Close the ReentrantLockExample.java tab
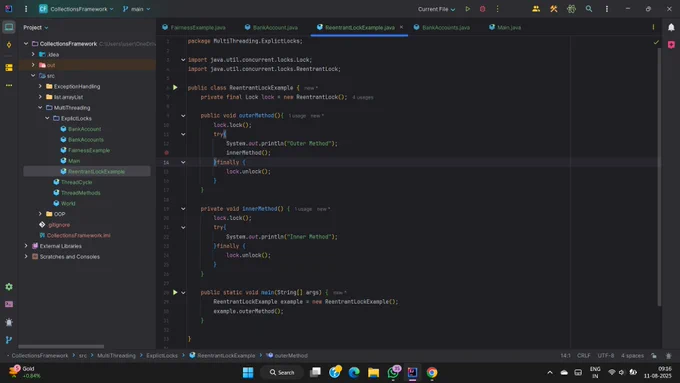 click(x=401, y=27)
